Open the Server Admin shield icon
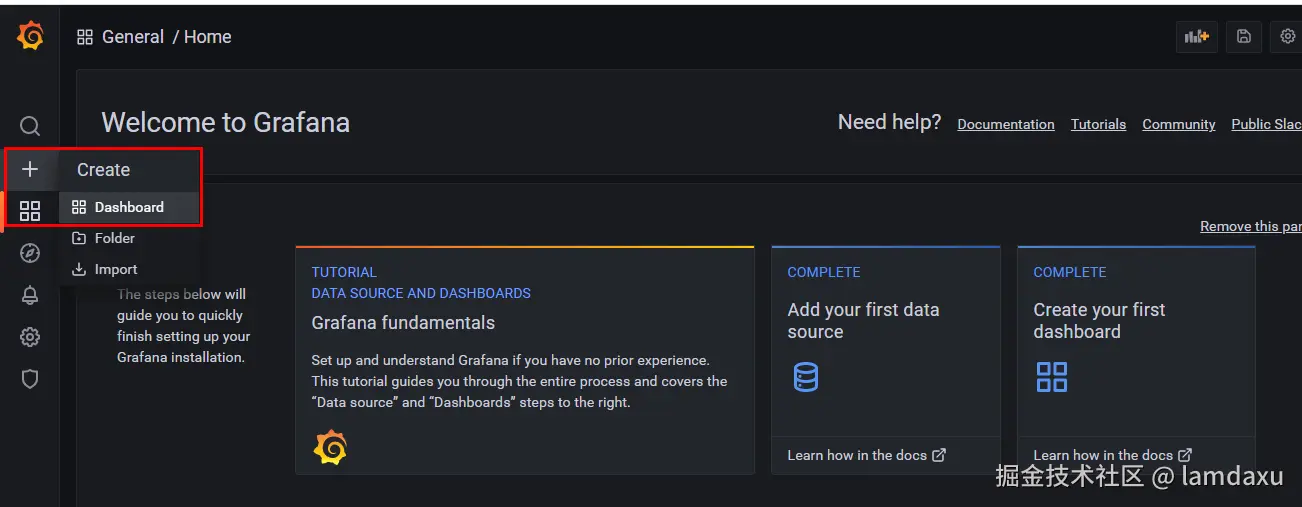1302x507 pixels. (x=30, y=379)
